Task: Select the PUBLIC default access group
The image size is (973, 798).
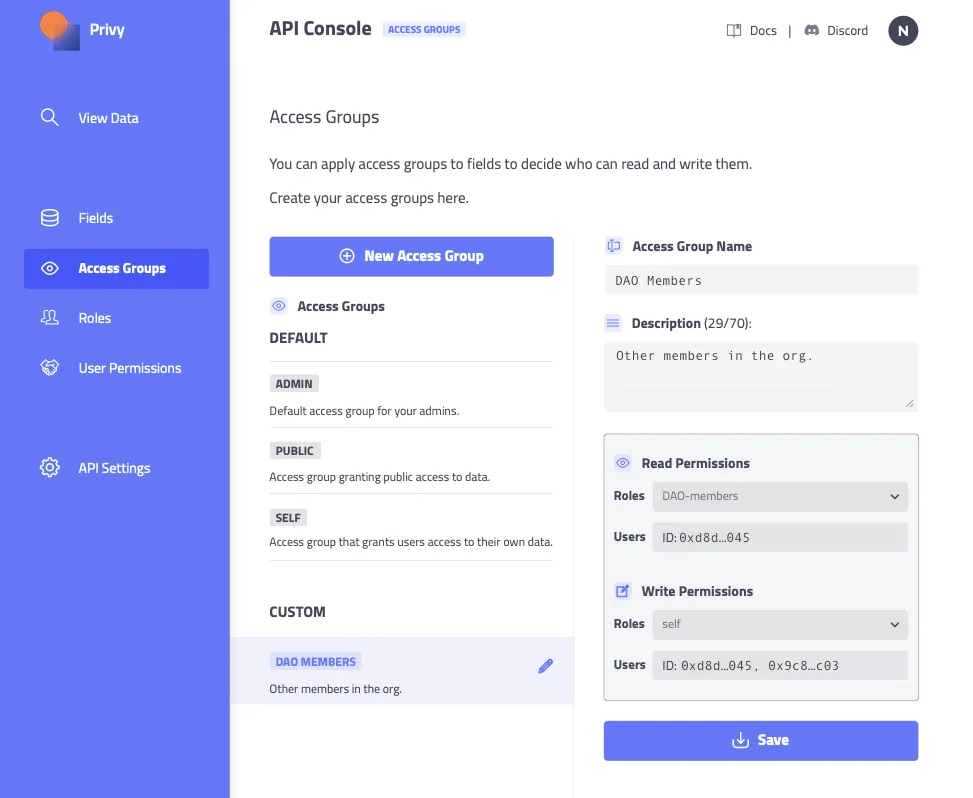Action: click(295, 451)
